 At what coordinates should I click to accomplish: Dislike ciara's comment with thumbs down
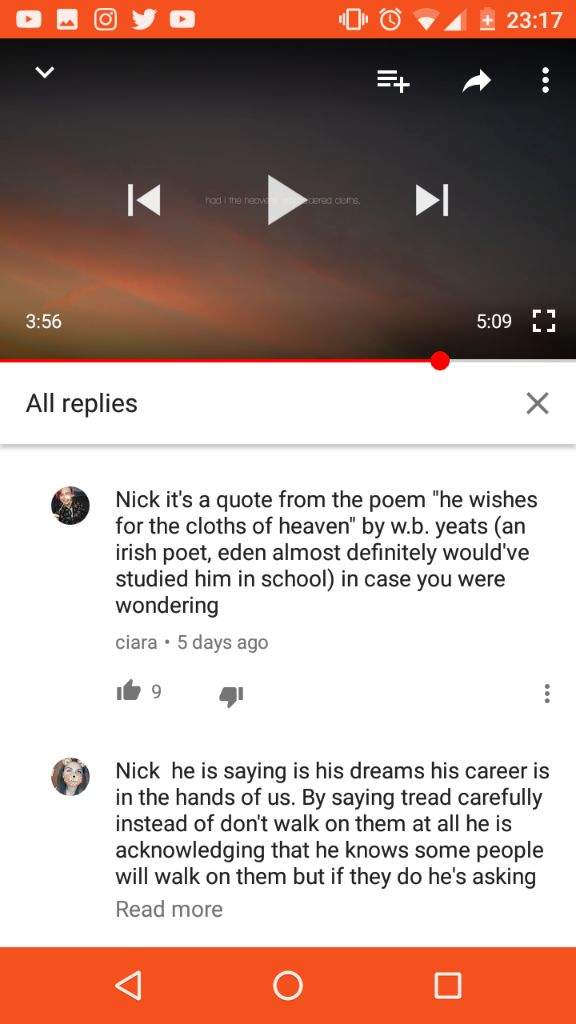click(x=231, y=696)
